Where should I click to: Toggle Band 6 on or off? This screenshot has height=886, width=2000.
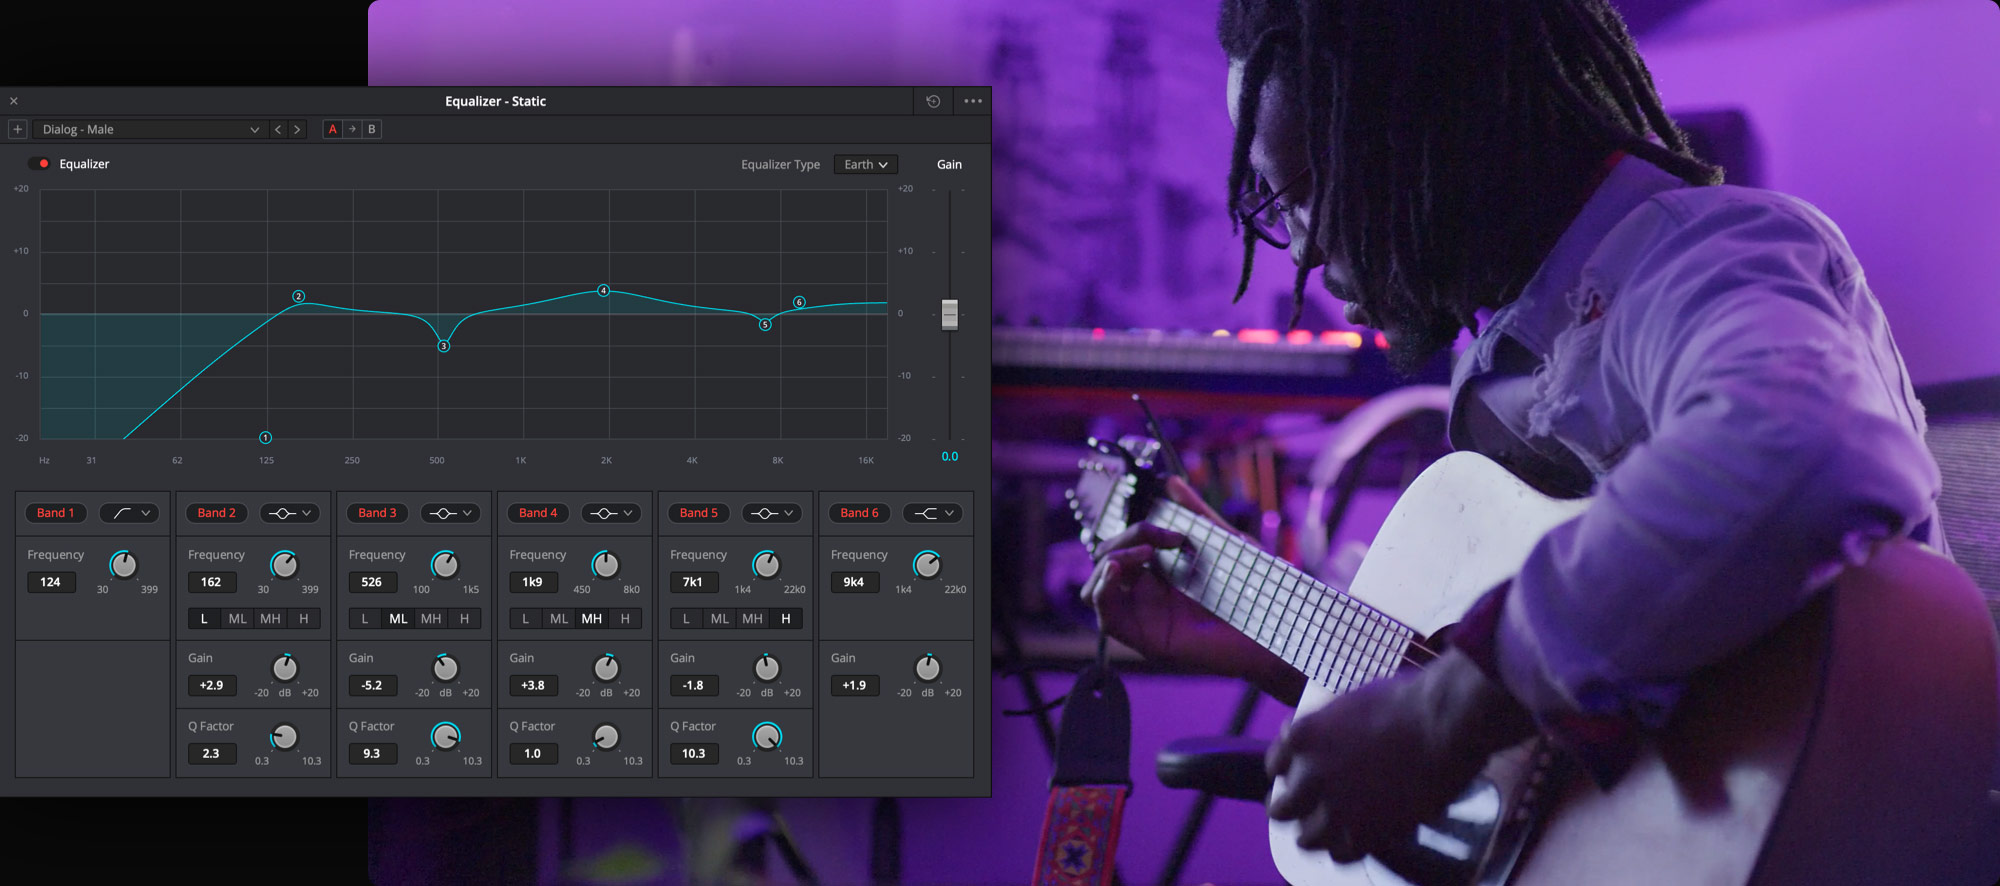(859, 513)
